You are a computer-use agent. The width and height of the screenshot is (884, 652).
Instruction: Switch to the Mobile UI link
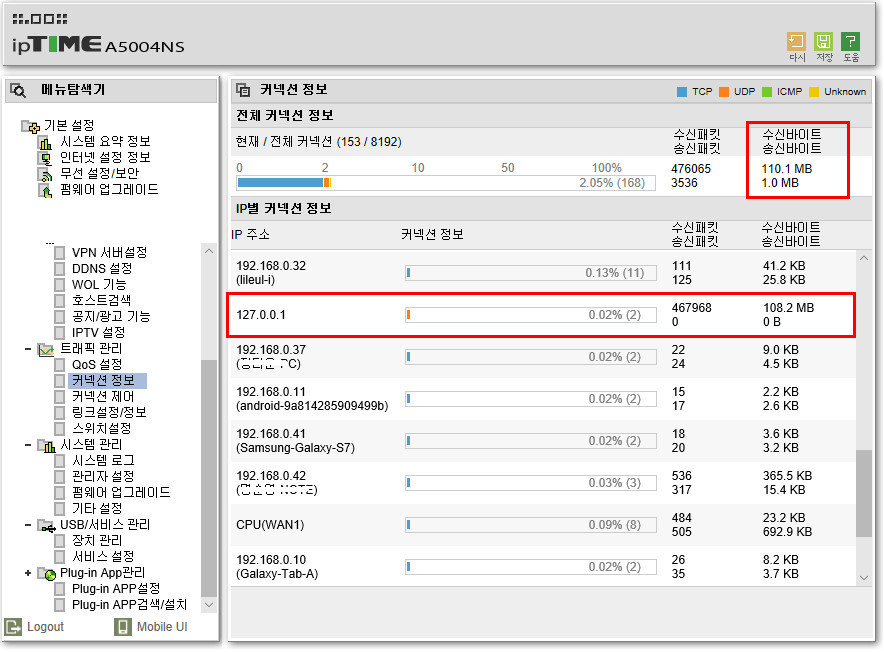[x=162, y=627]
